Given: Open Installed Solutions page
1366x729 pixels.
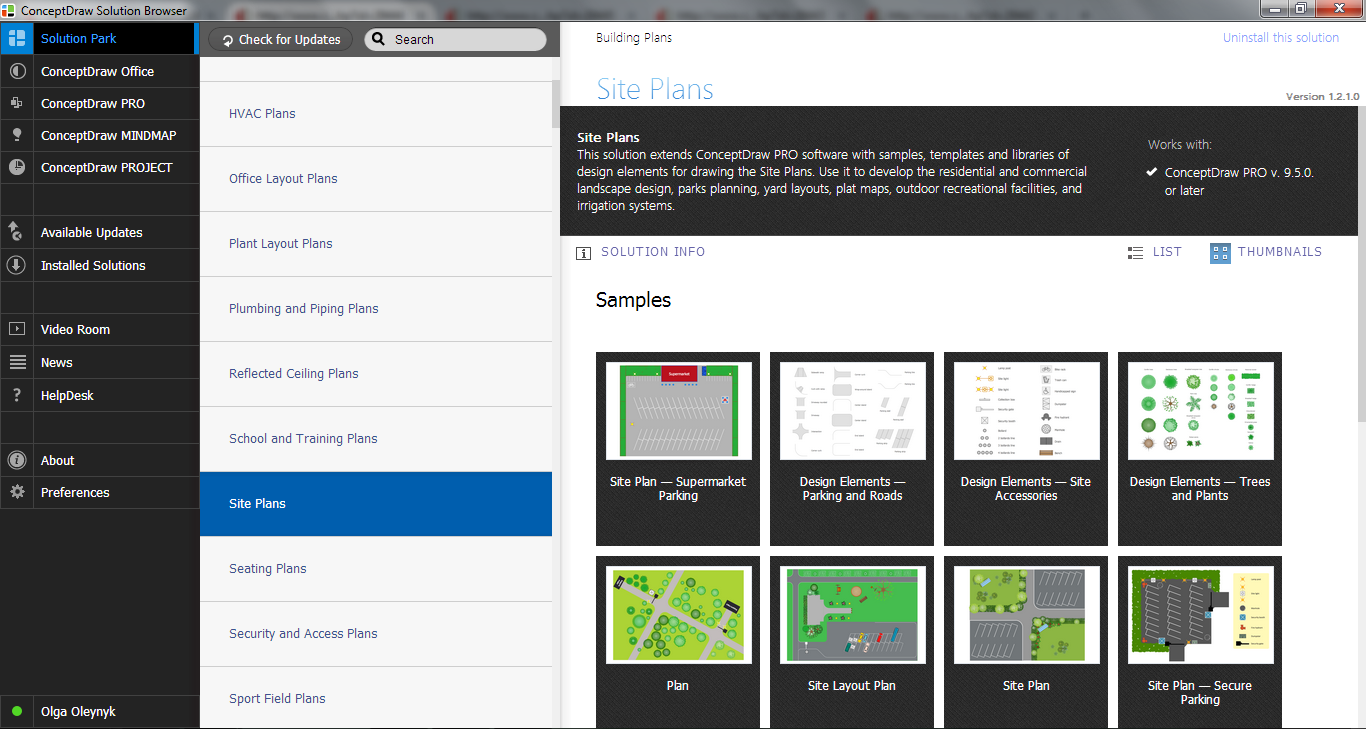Looking at the screenshot, I should [x=100, y=265].
